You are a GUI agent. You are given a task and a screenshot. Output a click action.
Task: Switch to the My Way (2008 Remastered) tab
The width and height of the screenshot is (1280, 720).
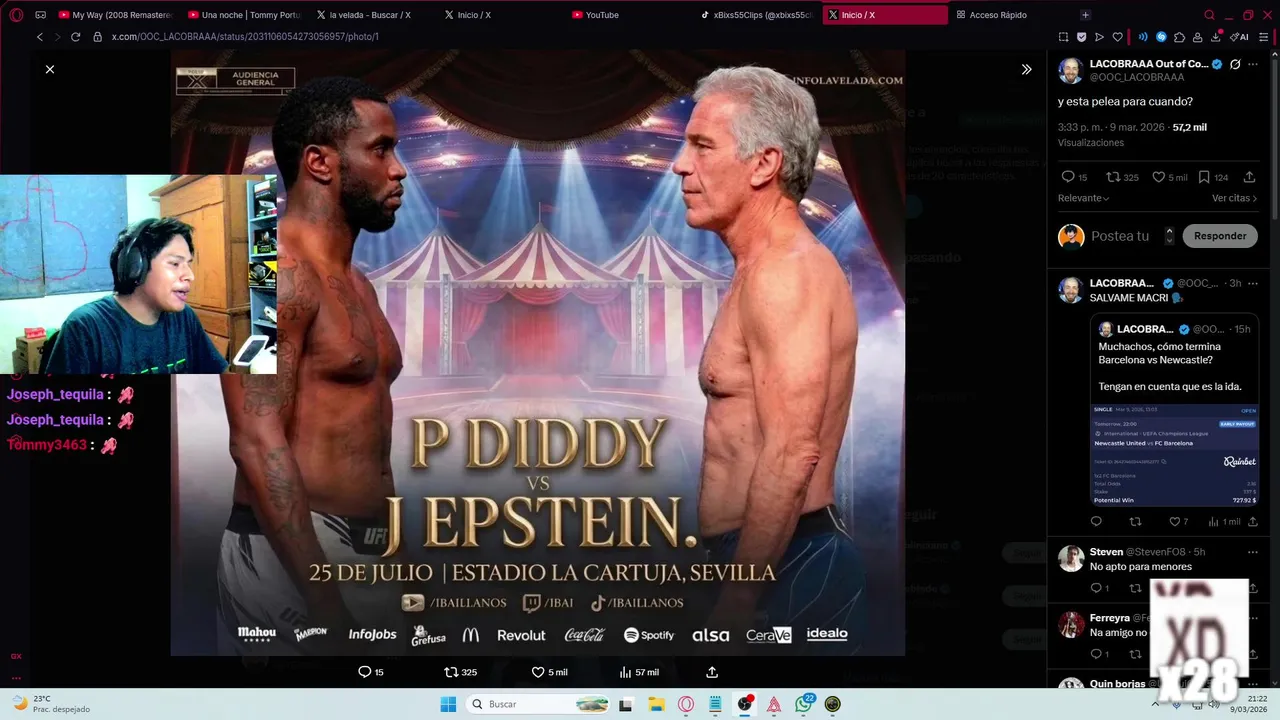[115, 15]
